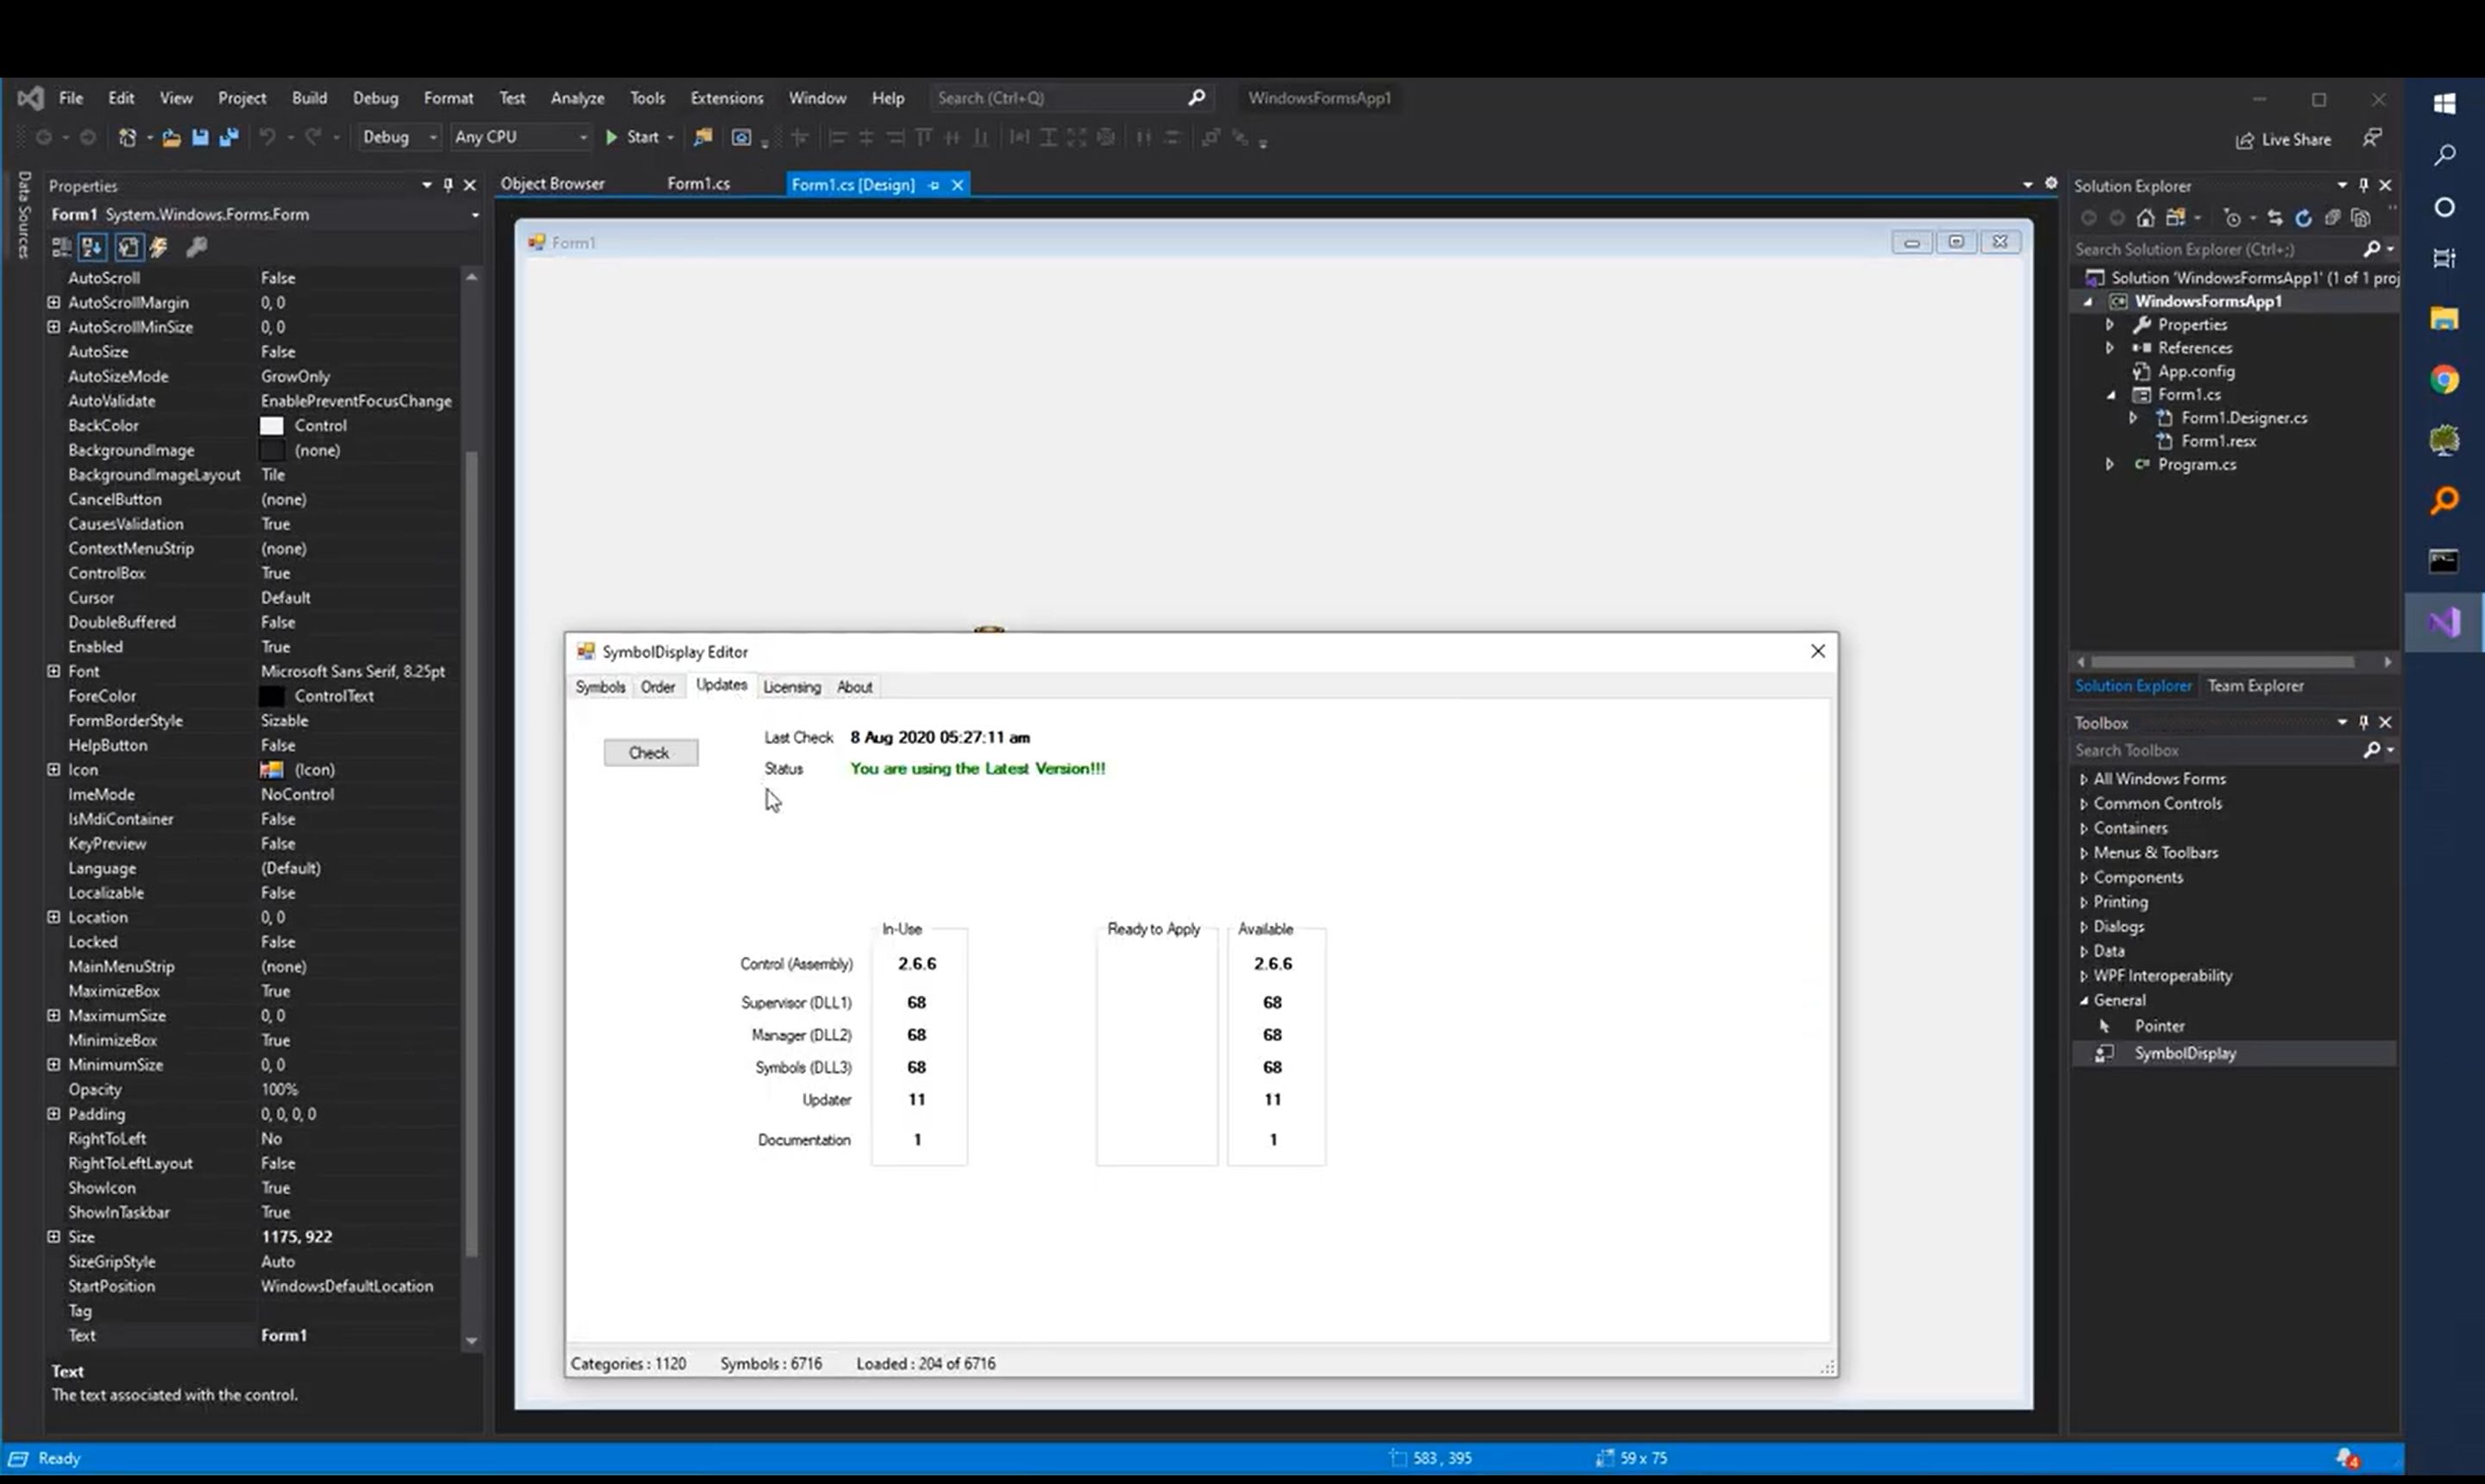Switch to the Team Explorer tab
Viewport: 2485px width, 1484px height.
(x=2255, y=686)
